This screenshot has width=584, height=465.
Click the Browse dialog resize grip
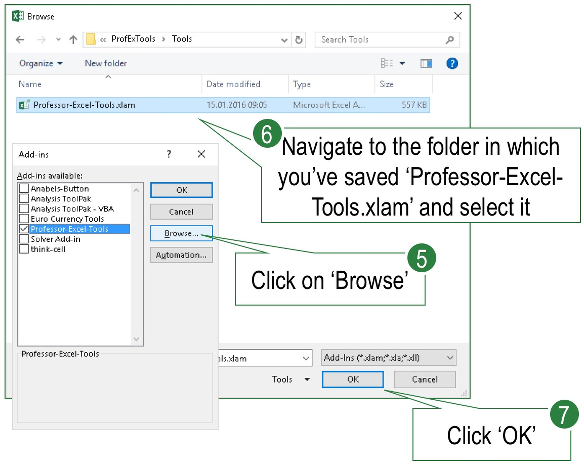click(464, 393)
